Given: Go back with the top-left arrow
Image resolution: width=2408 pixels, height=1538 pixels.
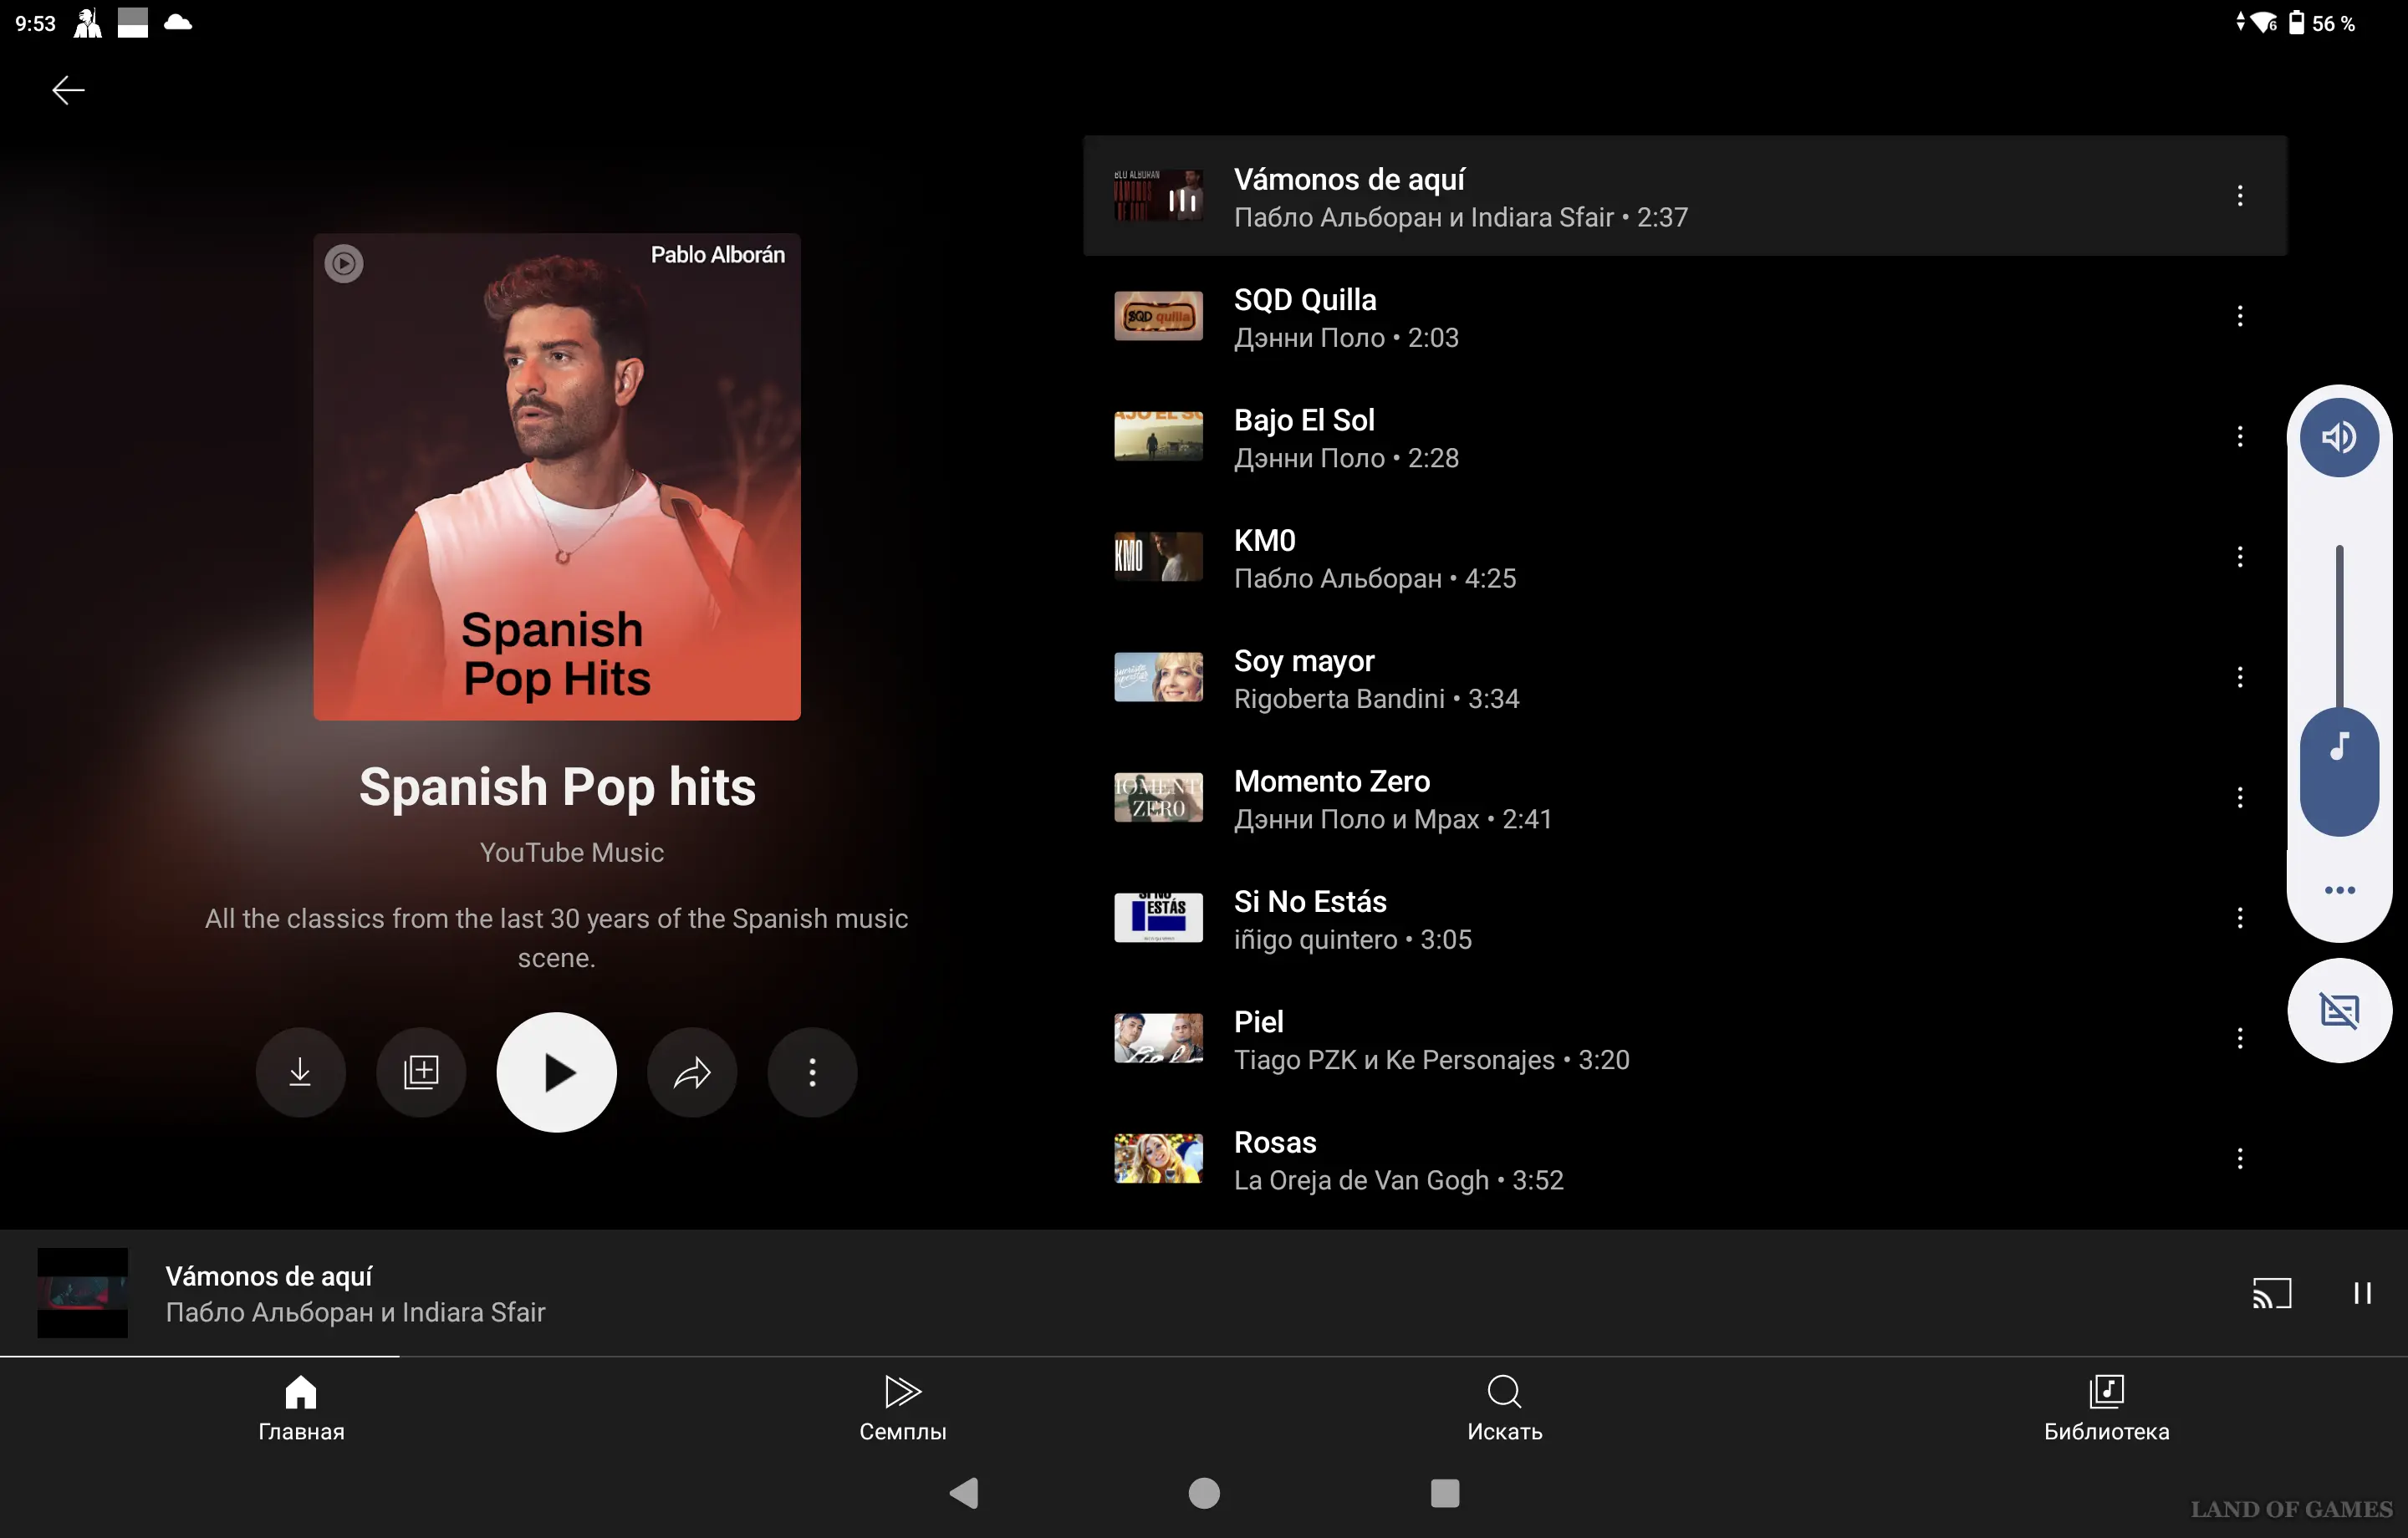Looking at the screenshot, I should click(68, 90).
